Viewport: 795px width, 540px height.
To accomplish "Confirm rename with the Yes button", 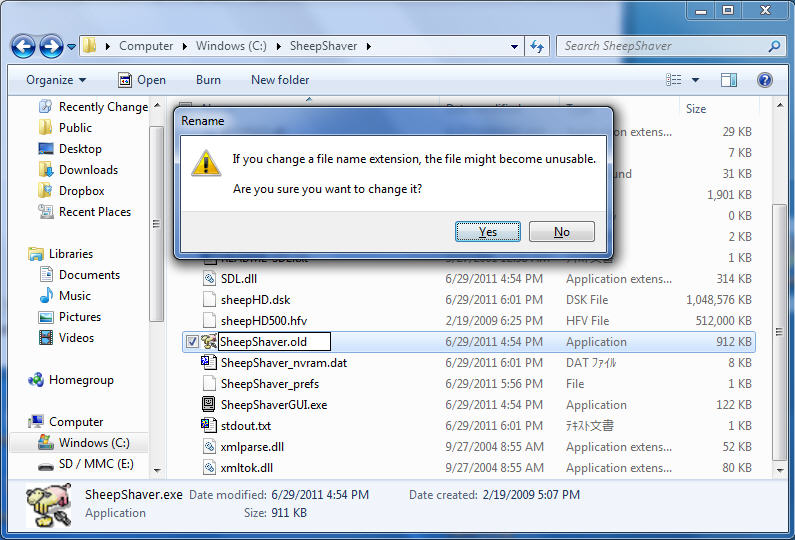I will coord(487,232).
